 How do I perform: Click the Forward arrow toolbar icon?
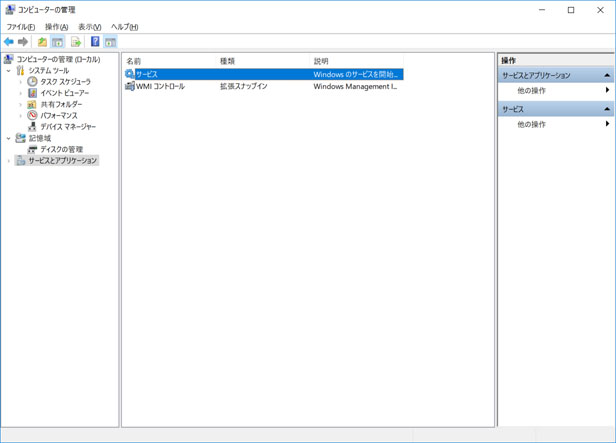[23, 42]
